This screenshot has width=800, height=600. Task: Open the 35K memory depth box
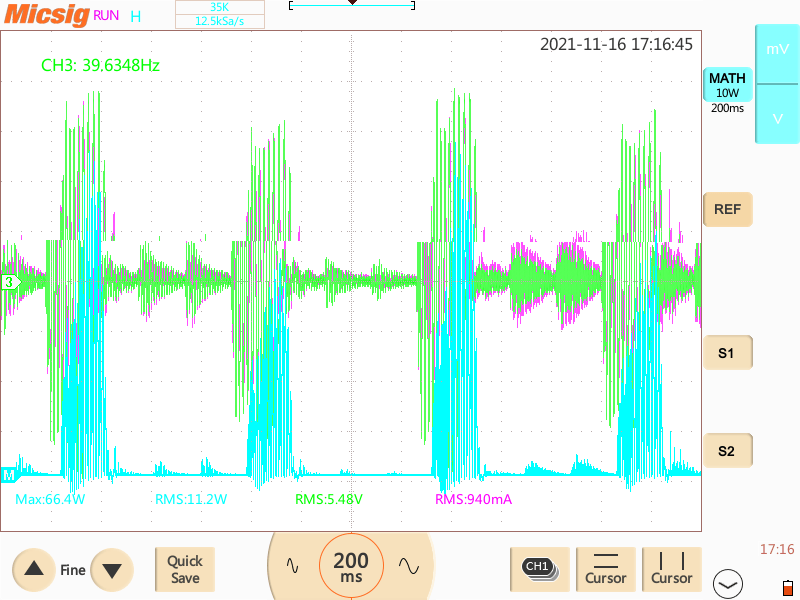click(x=220, y=7)
